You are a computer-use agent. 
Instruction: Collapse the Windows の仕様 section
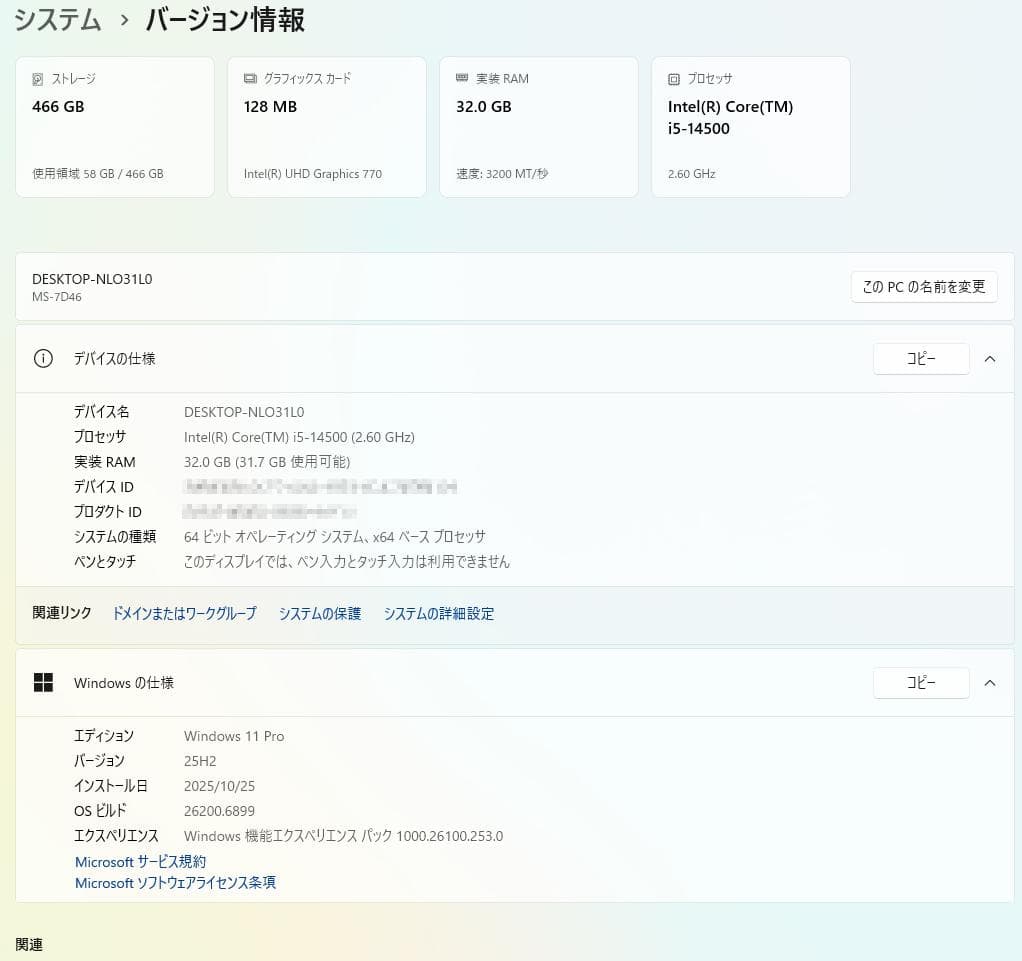coord(989,682)
